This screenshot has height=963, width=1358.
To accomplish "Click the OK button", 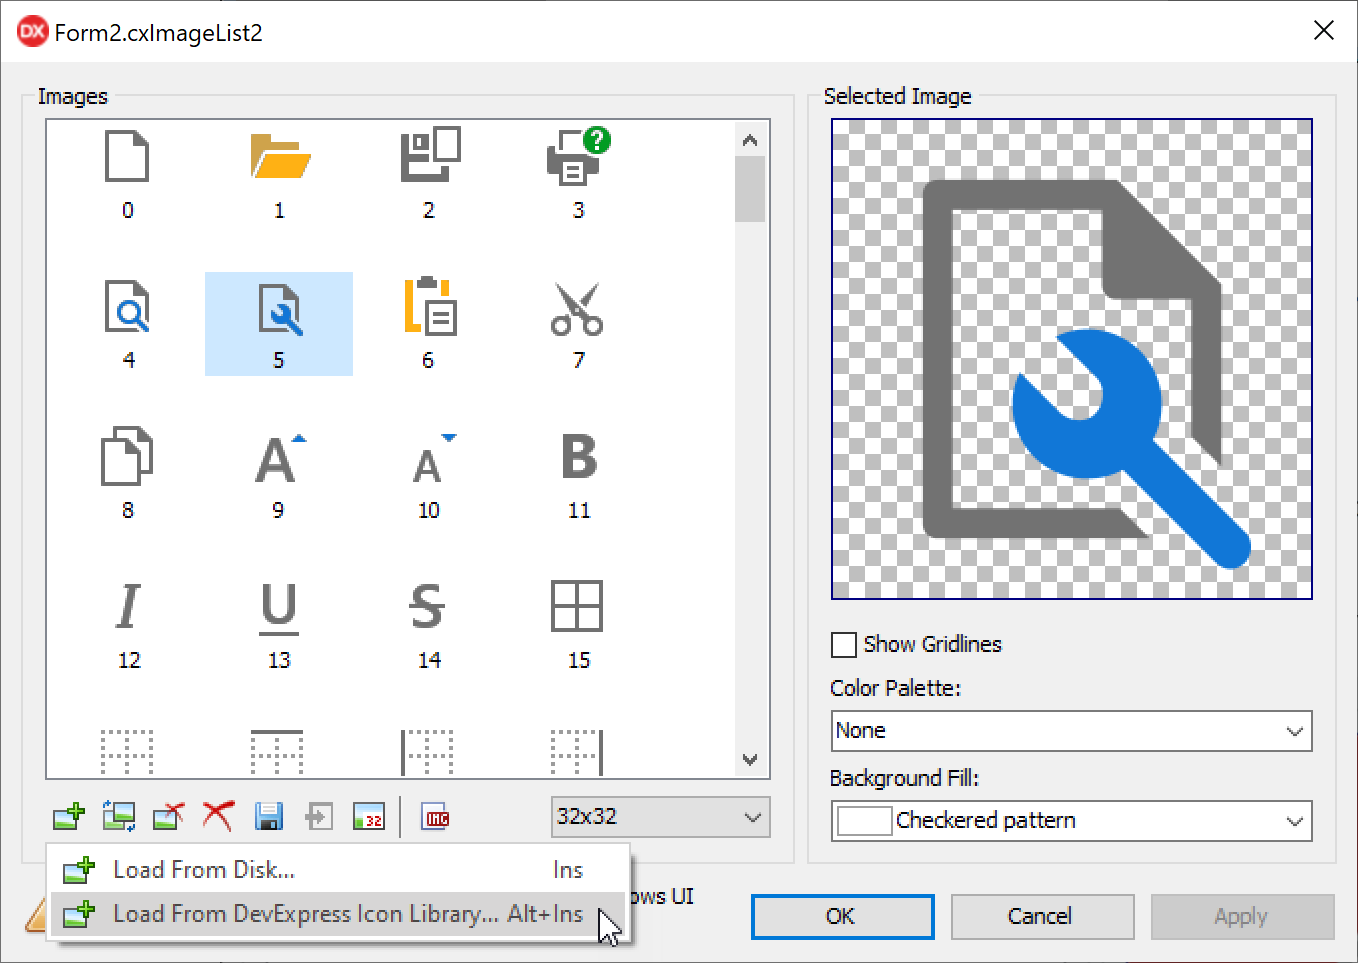I will pyautogui.click(x=842, y=917).
